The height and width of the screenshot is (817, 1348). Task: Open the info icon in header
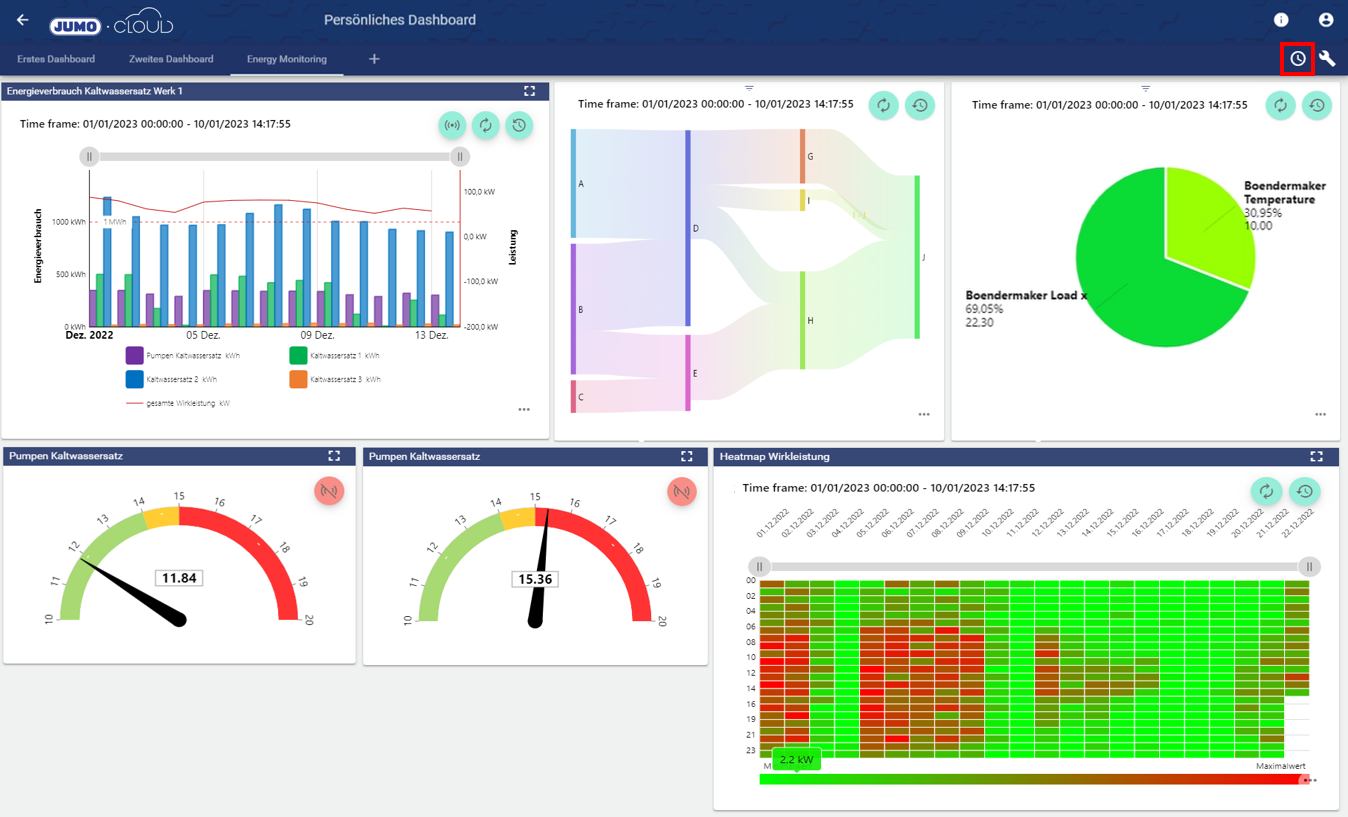point(1281,20)
